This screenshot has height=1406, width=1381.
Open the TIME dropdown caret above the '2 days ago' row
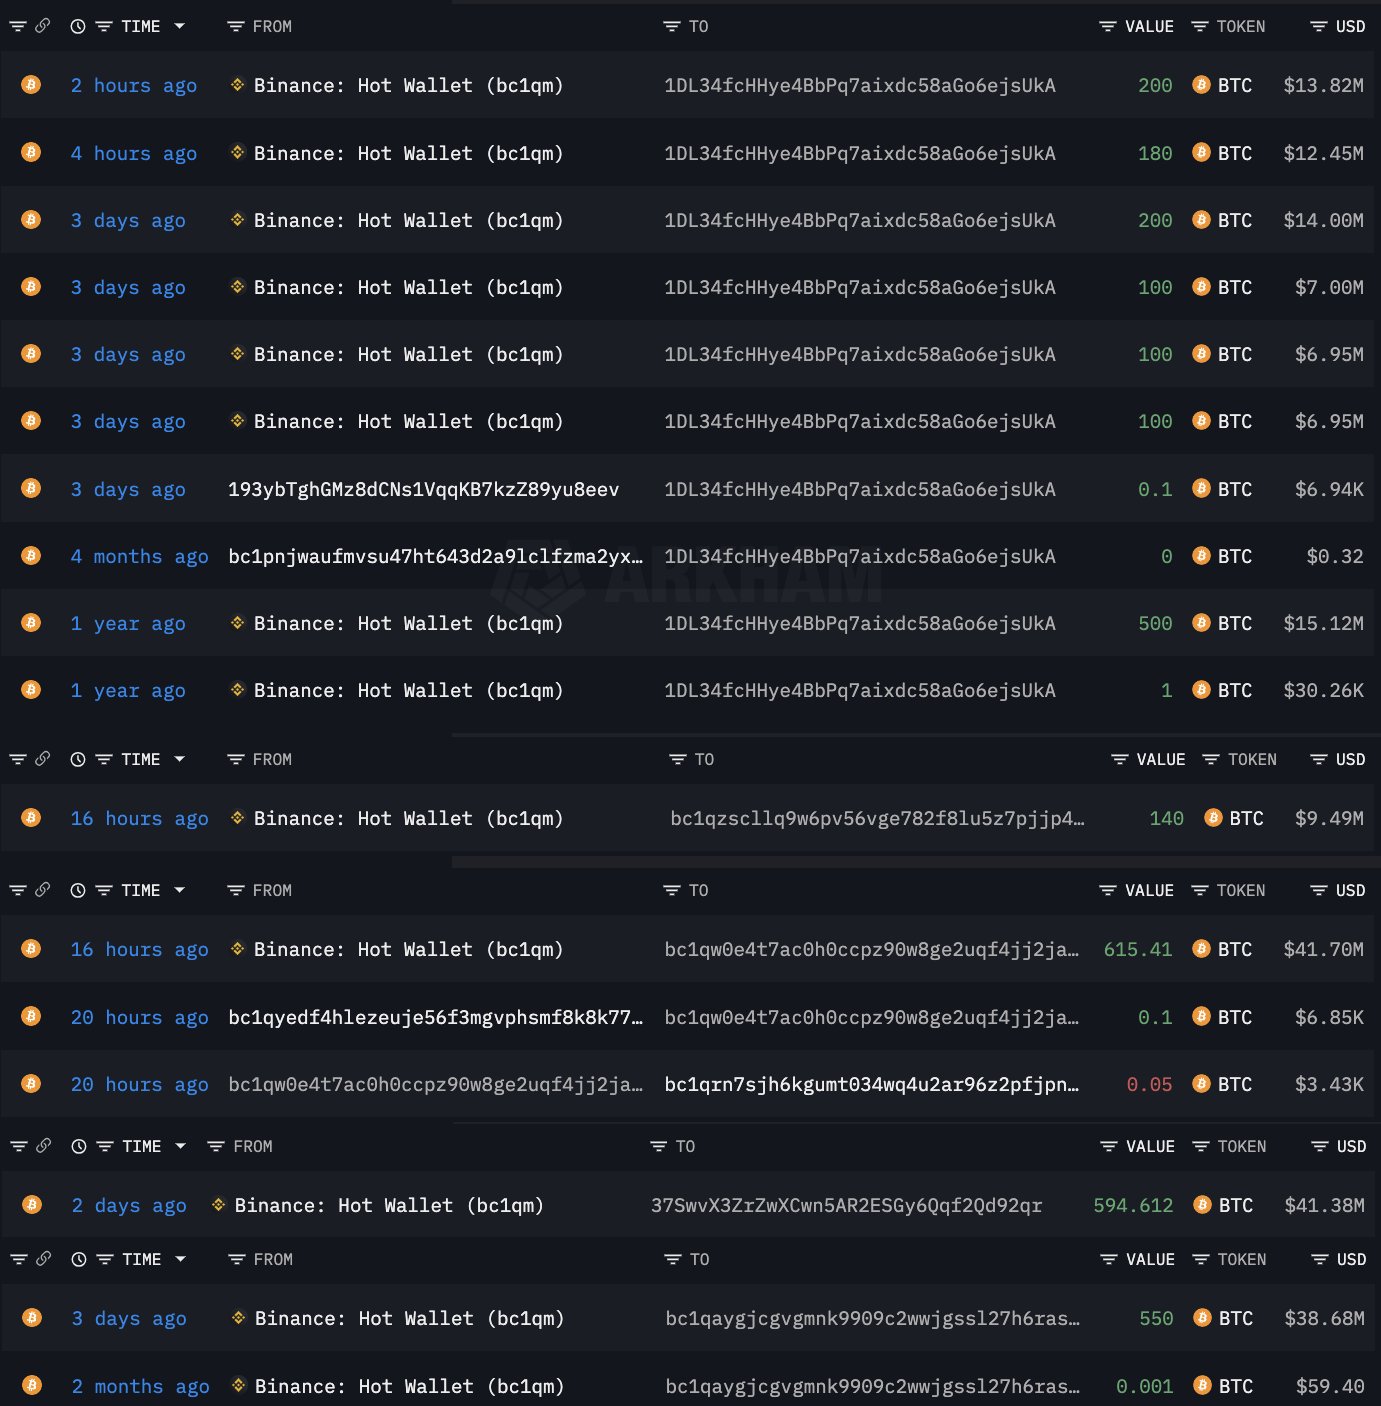coord(181,1147)
